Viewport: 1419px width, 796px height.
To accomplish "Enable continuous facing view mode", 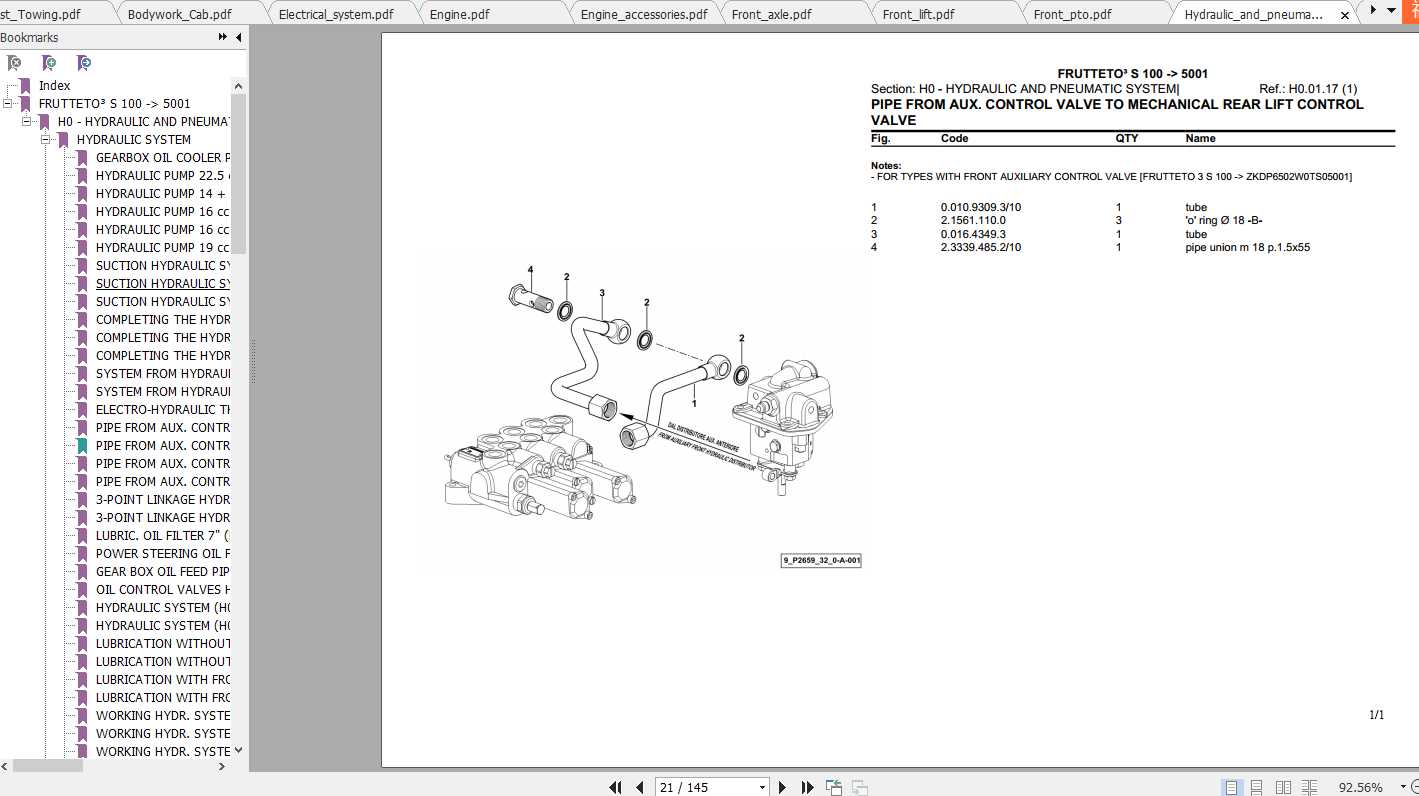I will [x=1309, y=787].
